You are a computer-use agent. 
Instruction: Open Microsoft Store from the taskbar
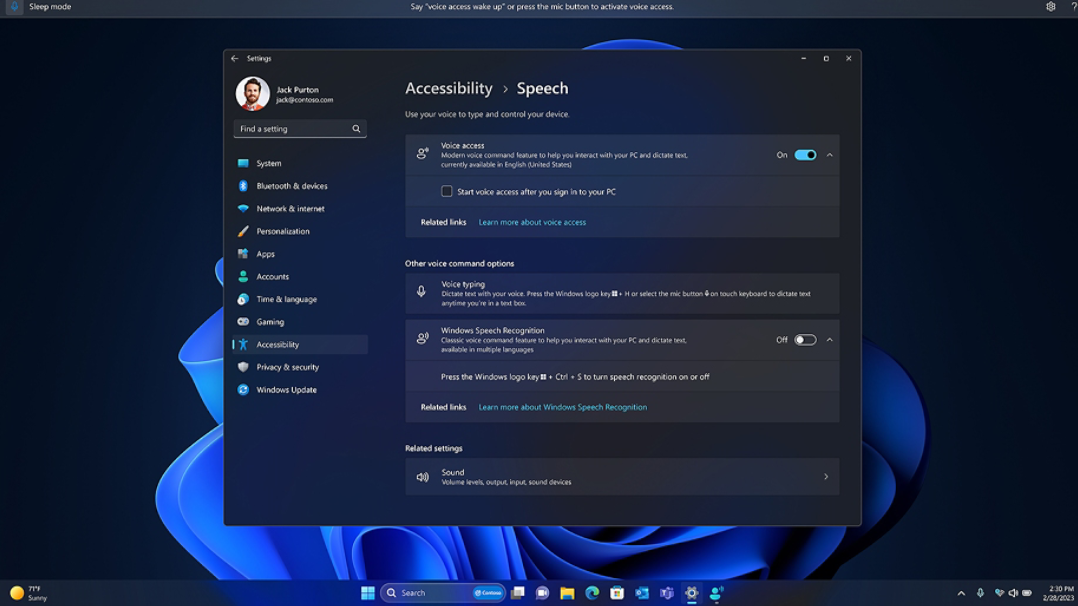(617, 593)
